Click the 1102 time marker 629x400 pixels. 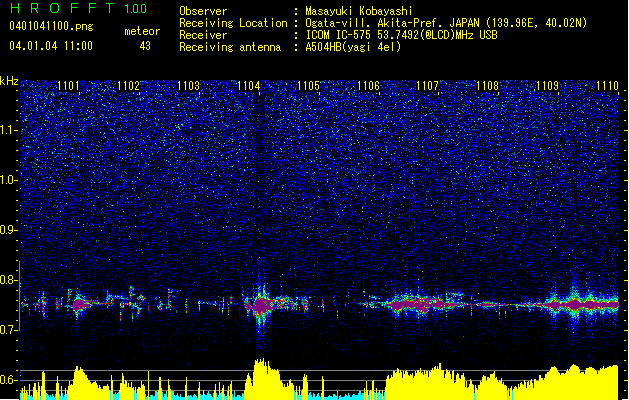(x=128, y=85)
